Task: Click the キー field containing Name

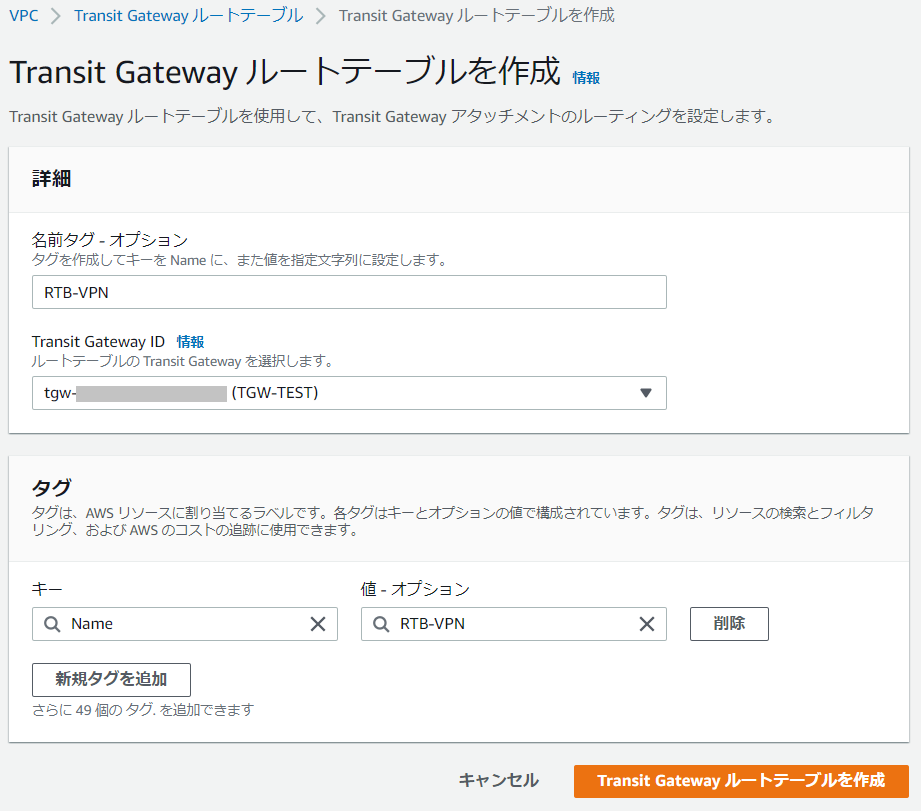Action: 184,624
